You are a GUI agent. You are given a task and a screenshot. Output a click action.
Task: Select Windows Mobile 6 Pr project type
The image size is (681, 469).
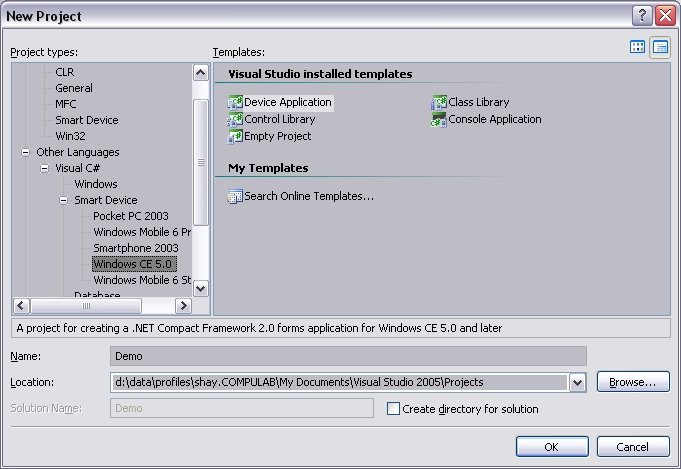[x=142, y=232]
